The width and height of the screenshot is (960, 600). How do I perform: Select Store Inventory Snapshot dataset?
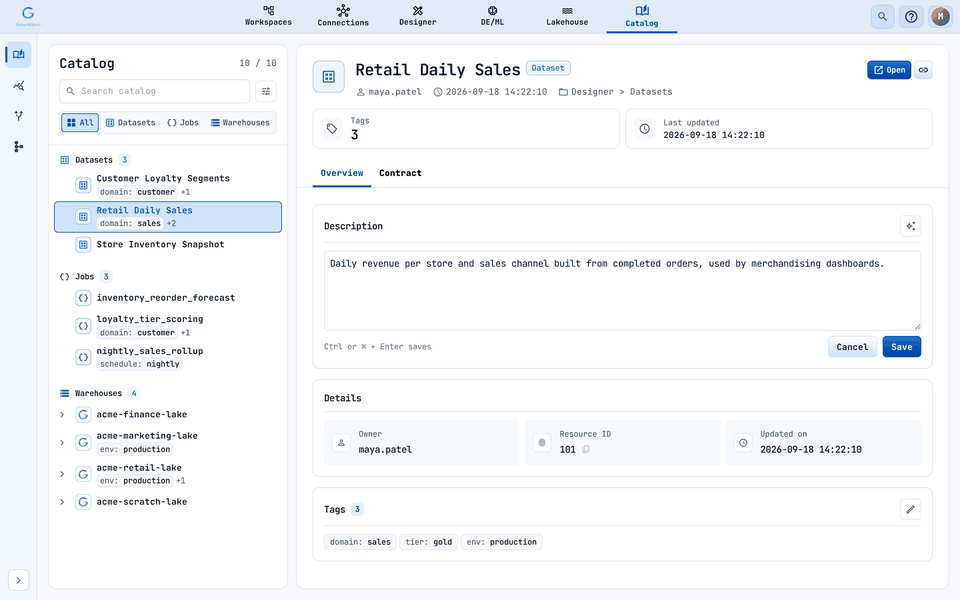pos(168,244)
